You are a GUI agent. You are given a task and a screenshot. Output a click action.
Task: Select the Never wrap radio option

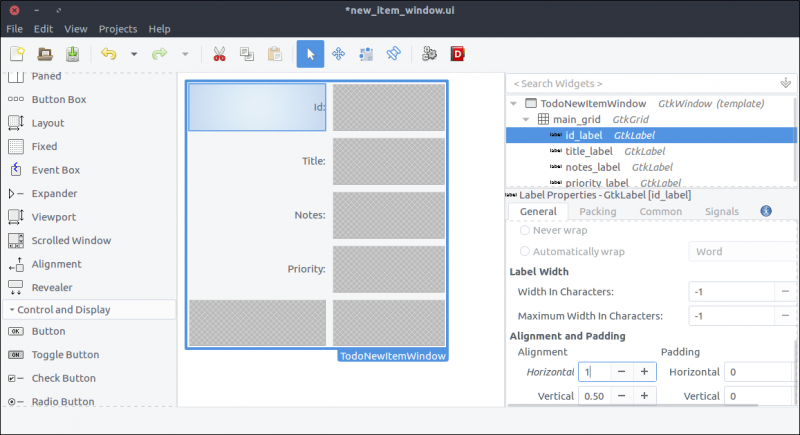(526, 231)
